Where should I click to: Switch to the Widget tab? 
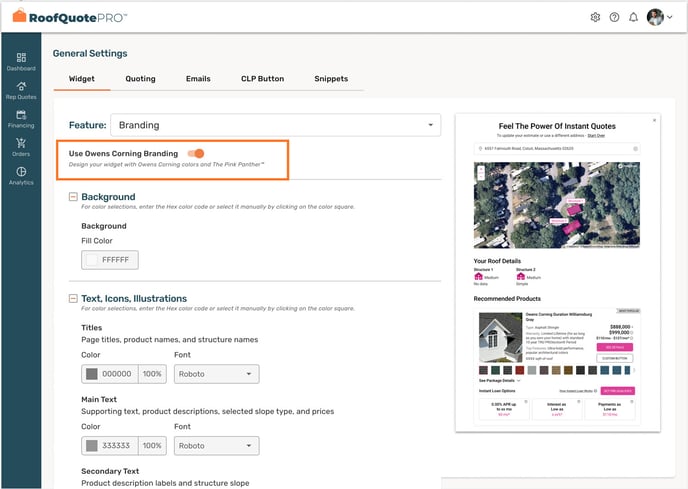click(x=82, y=79)
